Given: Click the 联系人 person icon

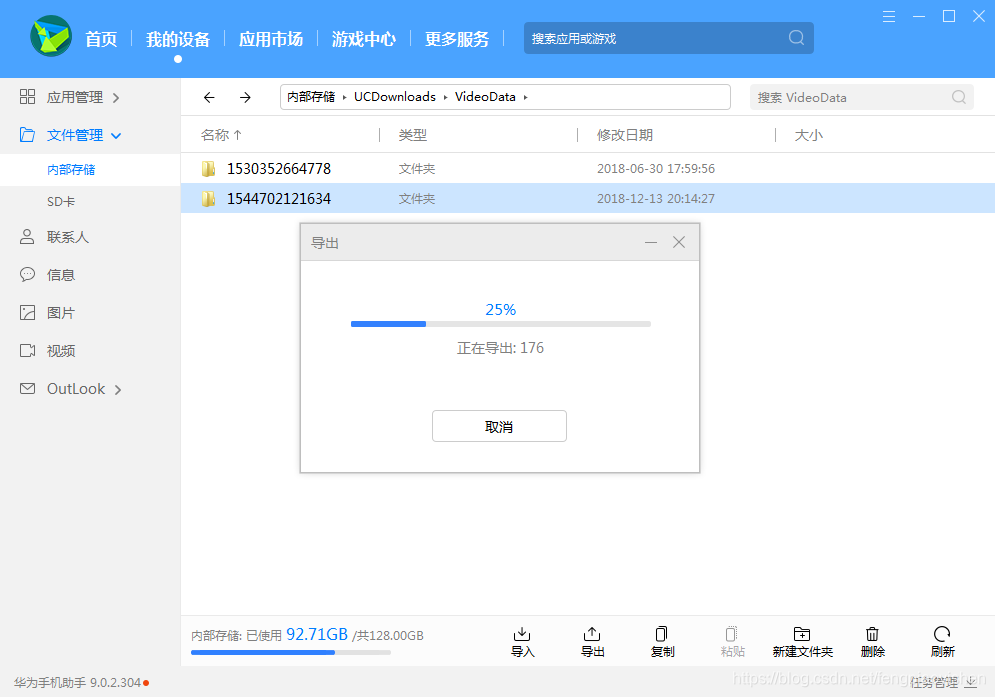Looking at the screenshot, I should 27,237.
